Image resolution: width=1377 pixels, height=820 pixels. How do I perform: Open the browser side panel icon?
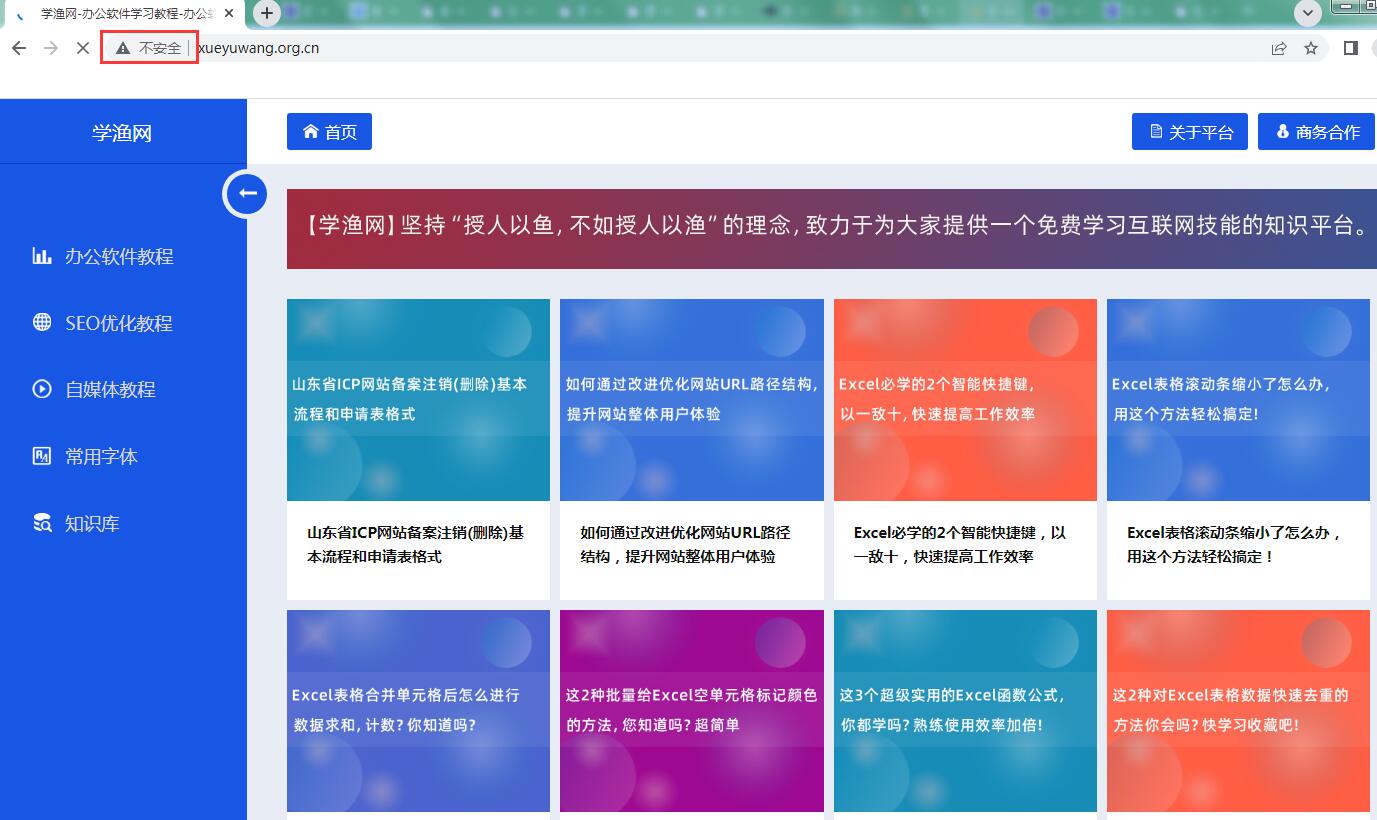click(1351, 48)
